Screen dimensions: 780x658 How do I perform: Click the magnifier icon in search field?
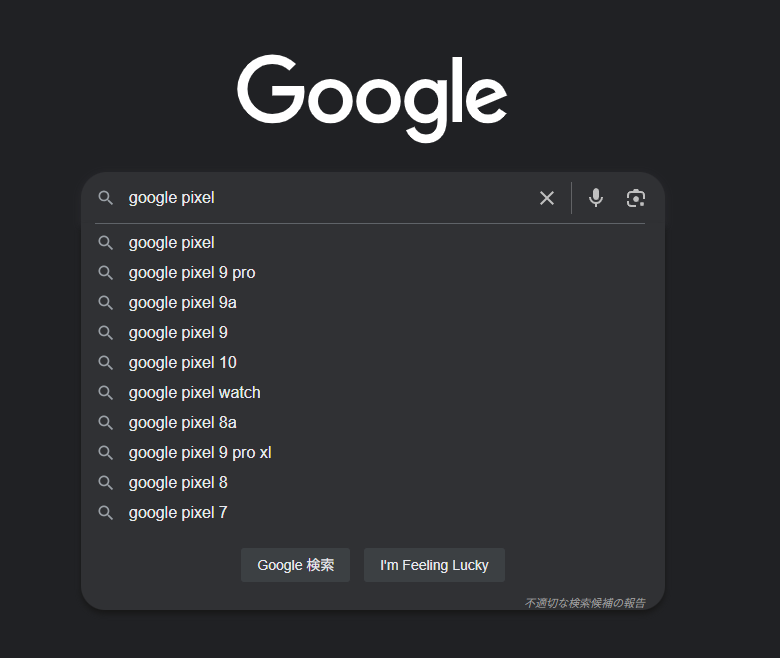coord(105,198)
